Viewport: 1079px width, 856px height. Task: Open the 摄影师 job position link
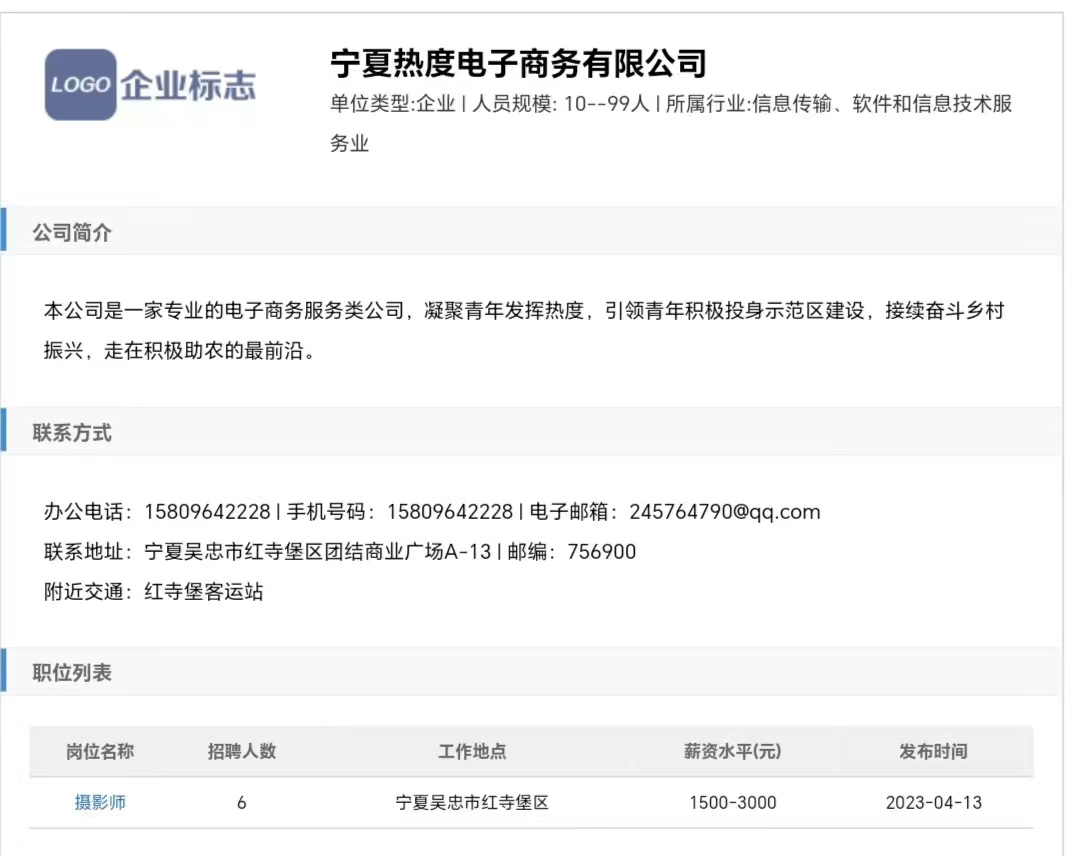(x=100, y=802)
